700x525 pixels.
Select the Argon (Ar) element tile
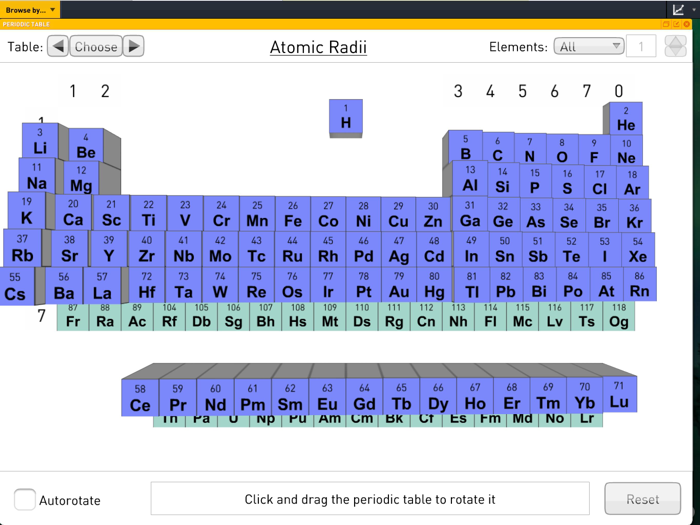pos(633,182)
